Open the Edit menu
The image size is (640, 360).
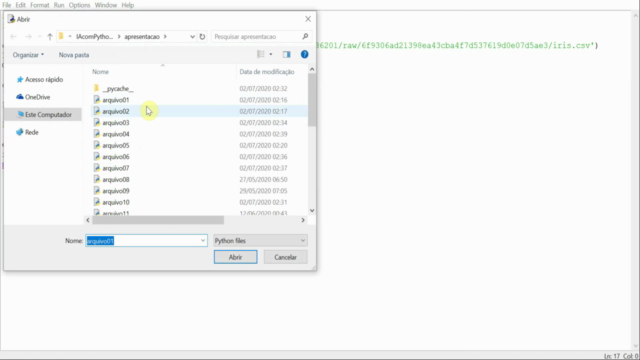(20, 5)
